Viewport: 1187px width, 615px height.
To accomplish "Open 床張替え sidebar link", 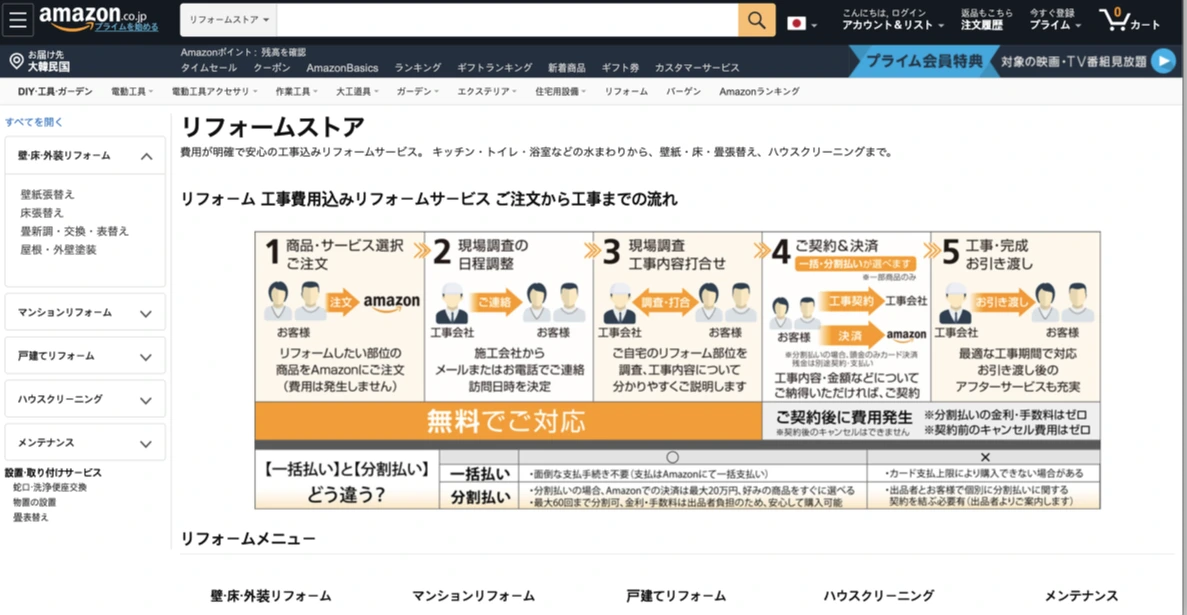I will tap(42, 213).
